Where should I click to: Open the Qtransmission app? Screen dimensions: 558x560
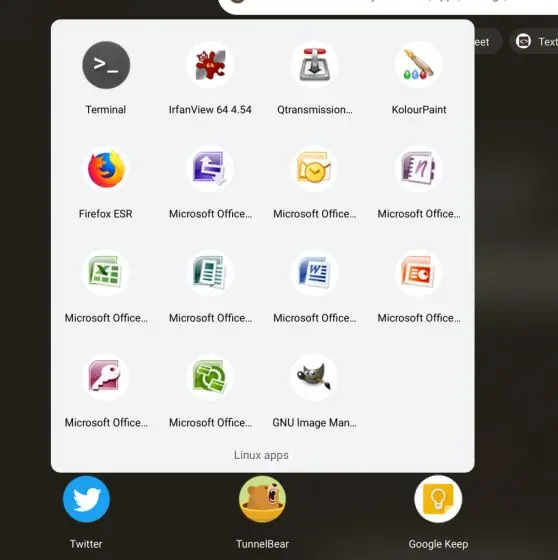click(314, 65)
